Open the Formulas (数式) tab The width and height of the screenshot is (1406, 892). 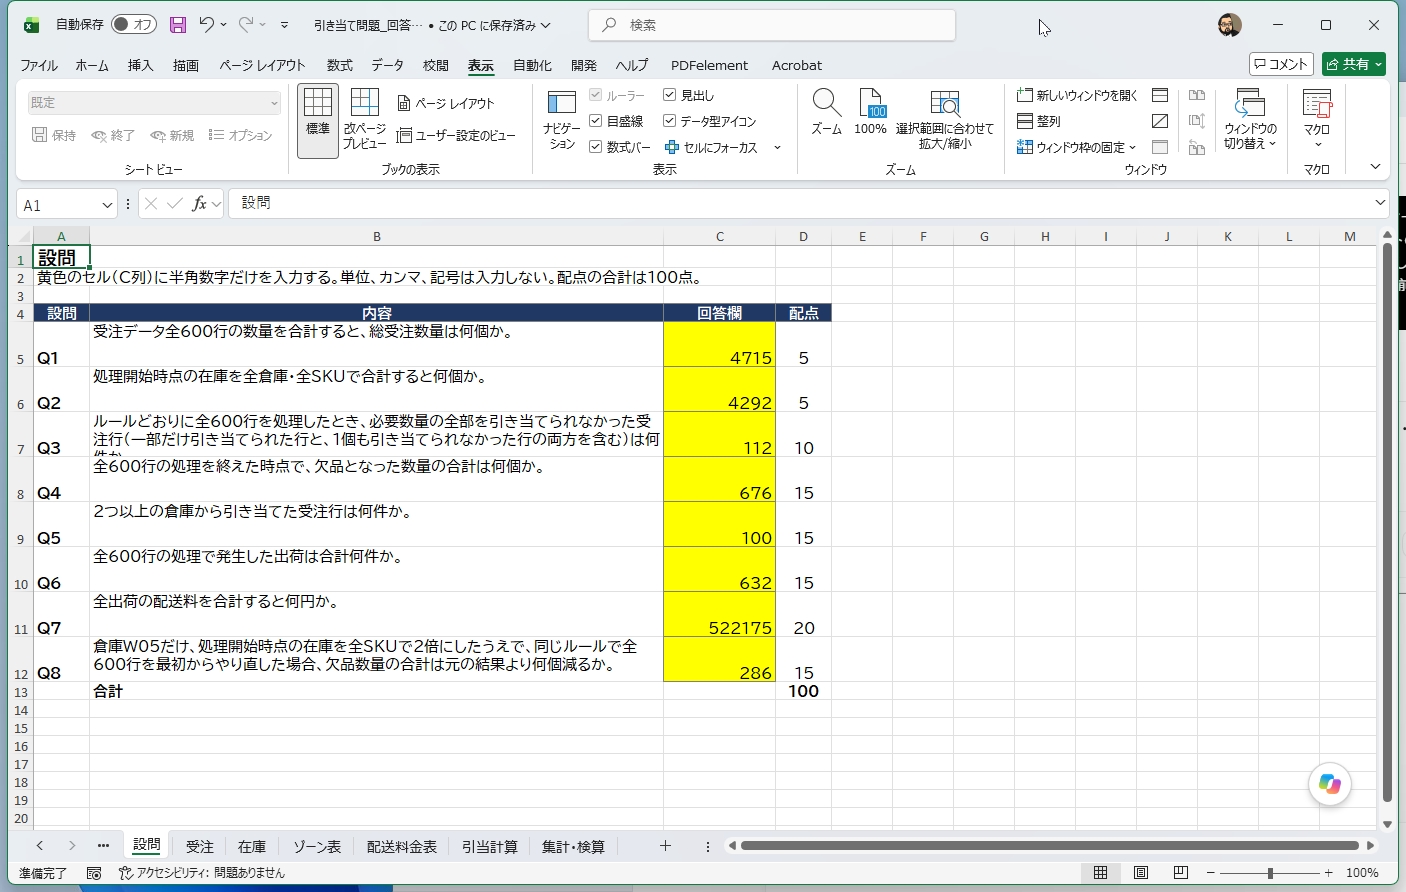point(340,65)
